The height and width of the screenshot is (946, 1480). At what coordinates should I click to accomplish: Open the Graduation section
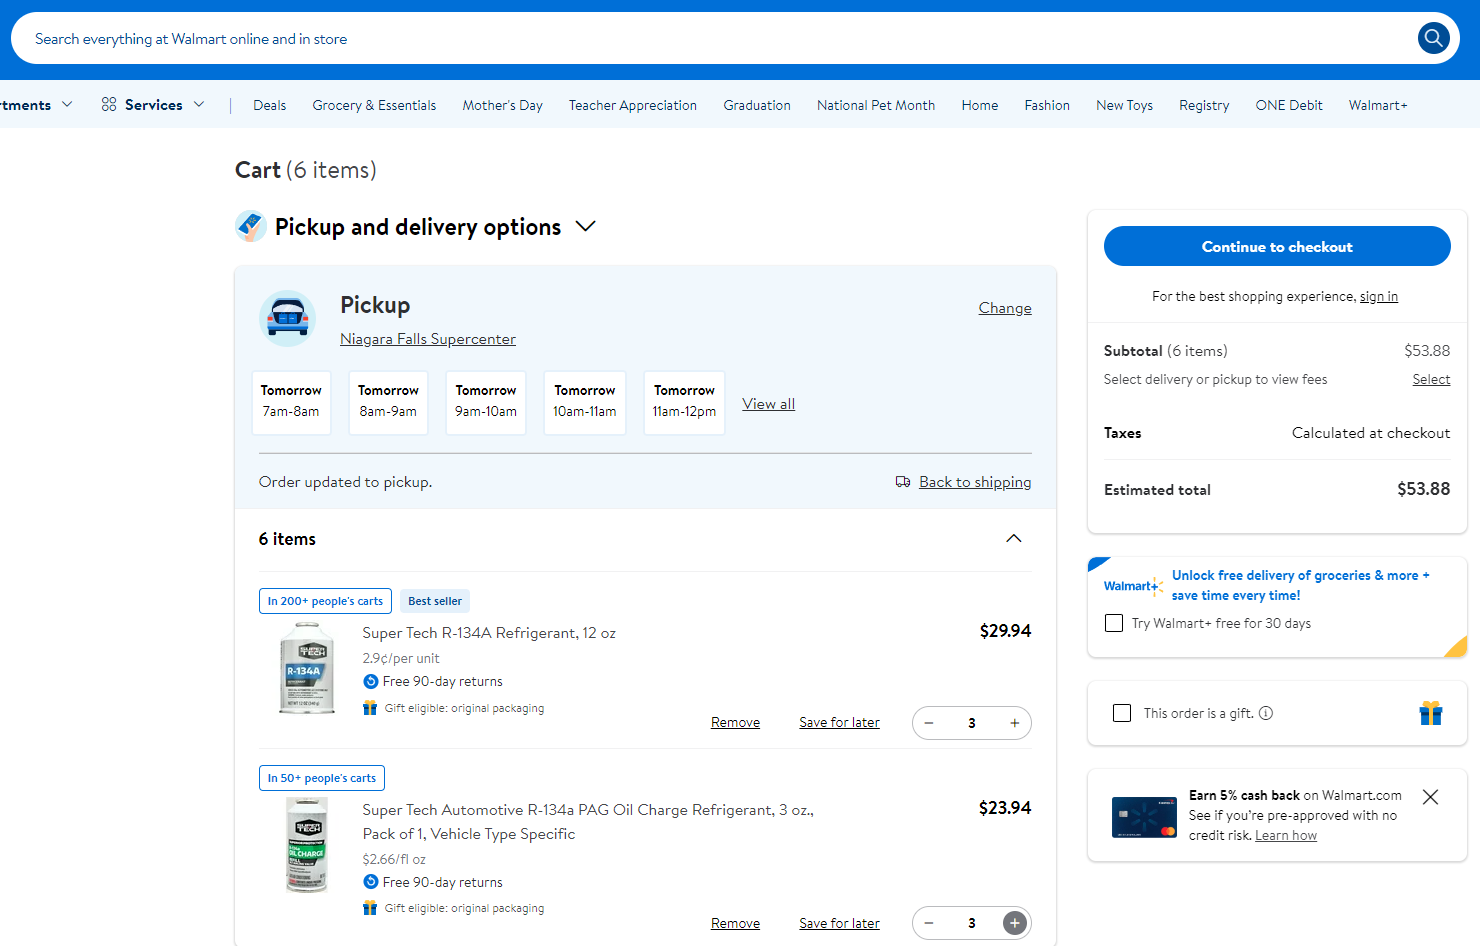click(x=757, y=105)
